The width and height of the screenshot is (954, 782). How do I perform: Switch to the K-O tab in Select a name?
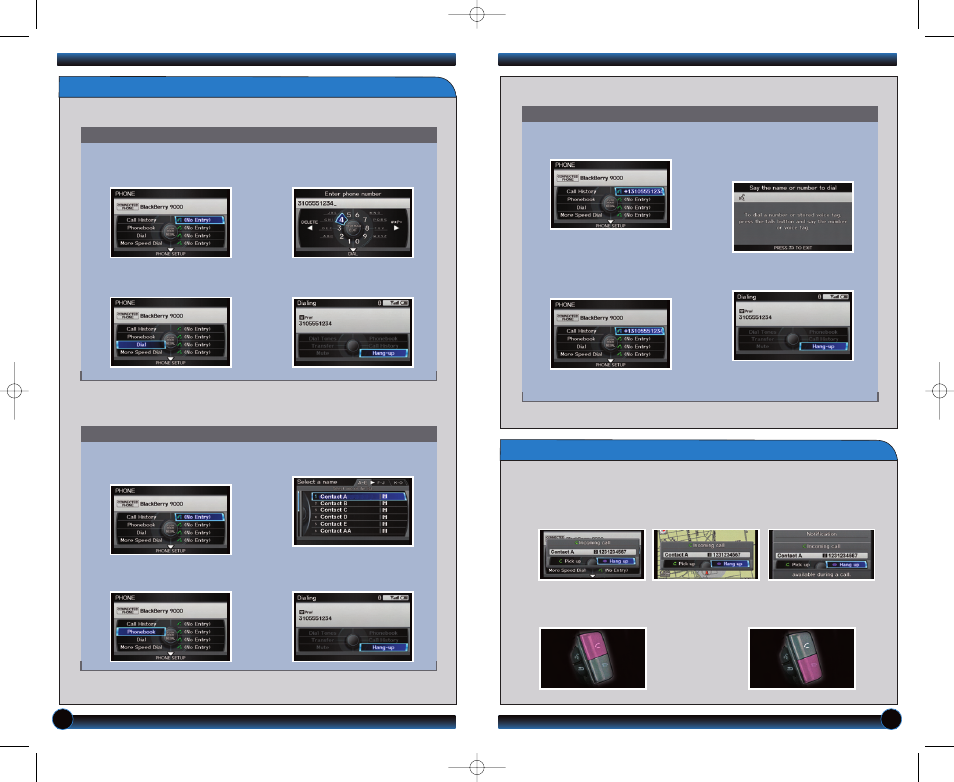(x=398, y=483)
